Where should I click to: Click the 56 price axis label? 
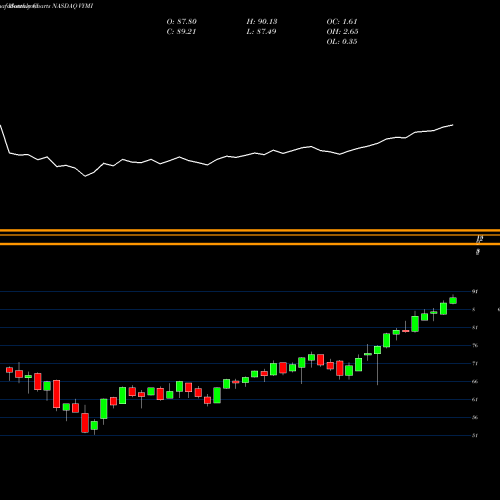475,418
